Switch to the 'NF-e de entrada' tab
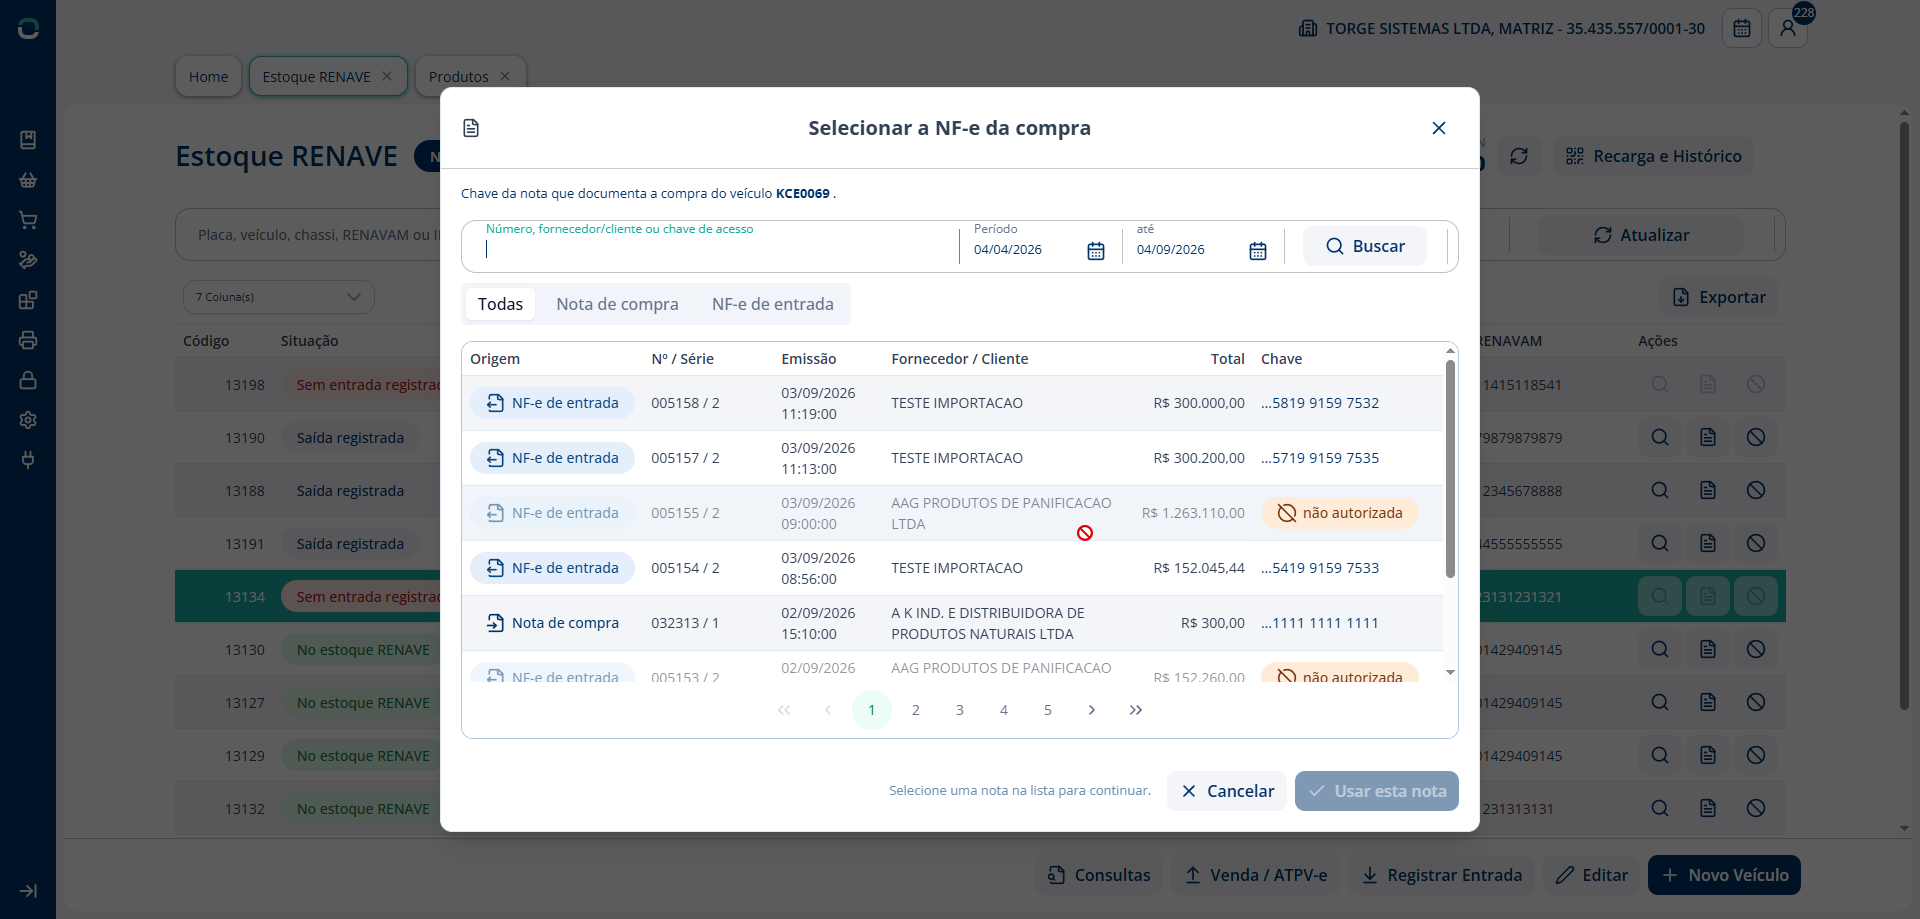 (x=773, y=304)
